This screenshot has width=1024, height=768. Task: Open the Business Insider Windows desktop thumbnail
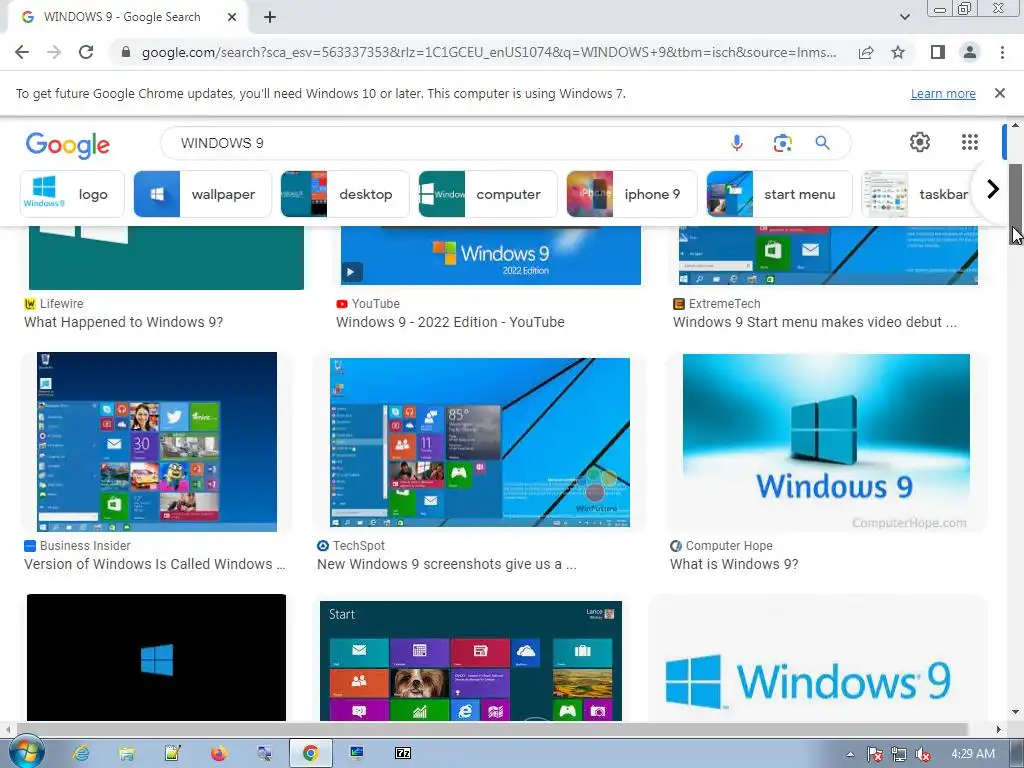(157, 441)
